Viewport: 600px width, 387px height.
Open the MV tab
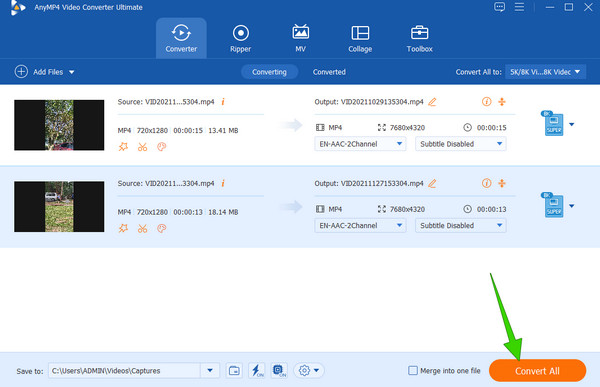pyautogui.click(x=300, y=38)
